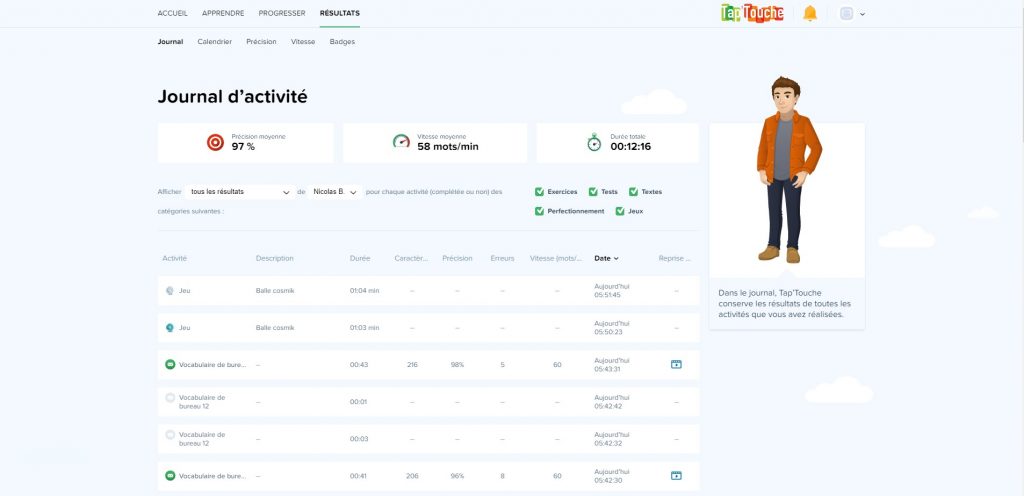
Task: Toggle the Tests category checkbox
Action: [593, 192]
